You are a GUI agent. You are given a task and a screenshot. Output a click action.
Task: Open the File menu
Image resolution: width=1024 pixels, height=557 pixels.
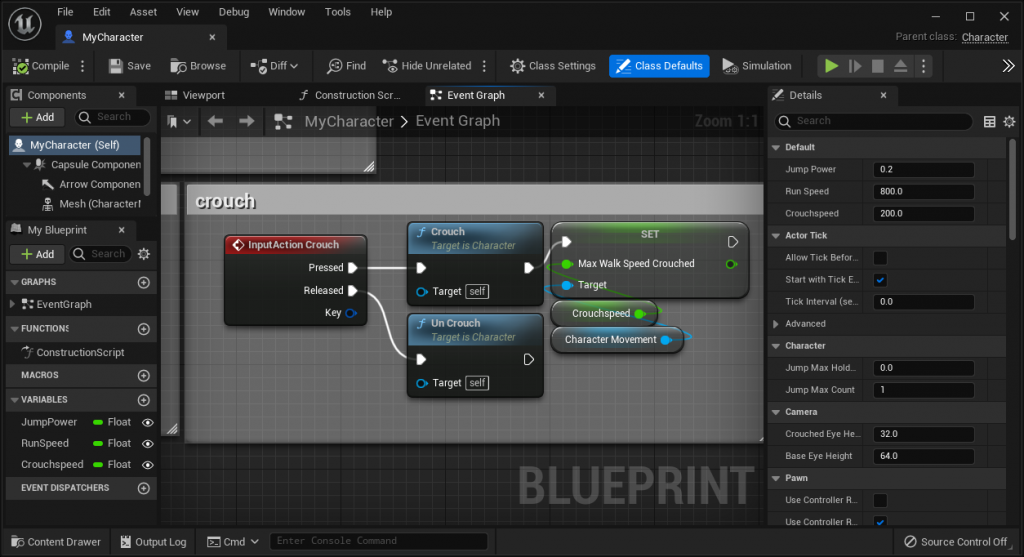pyautogui.click(x=65, y=12)
